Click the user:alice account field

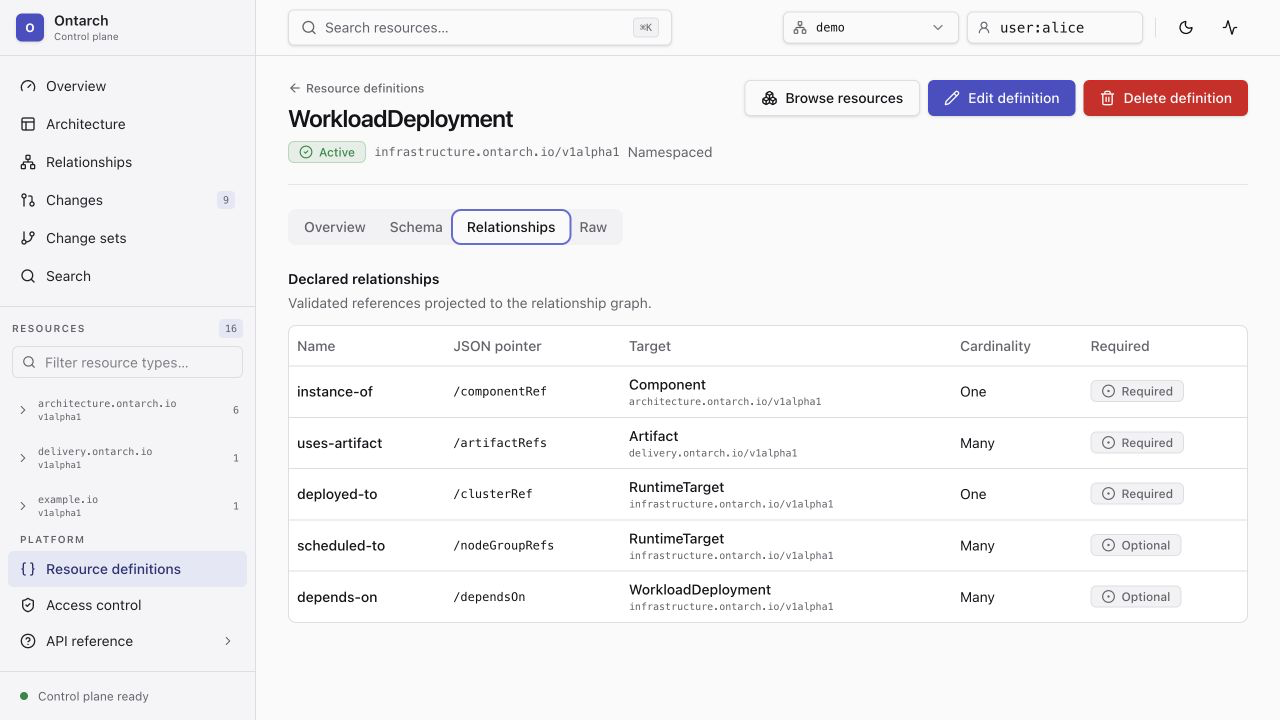[1054, 28]
